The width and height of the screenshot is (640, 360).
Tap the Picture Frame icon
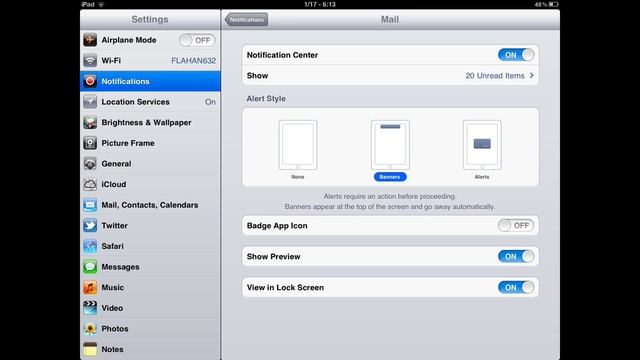pyautogui.click(x=90, y=143)
